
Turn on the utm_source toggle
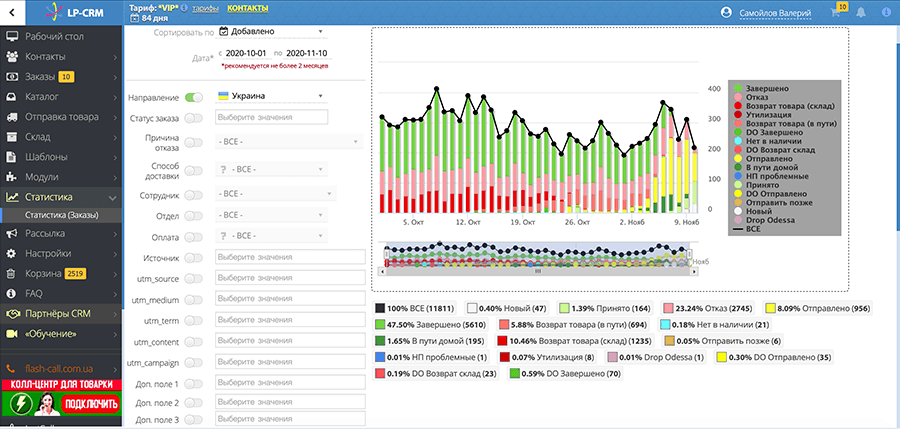[x=193, y=279]
